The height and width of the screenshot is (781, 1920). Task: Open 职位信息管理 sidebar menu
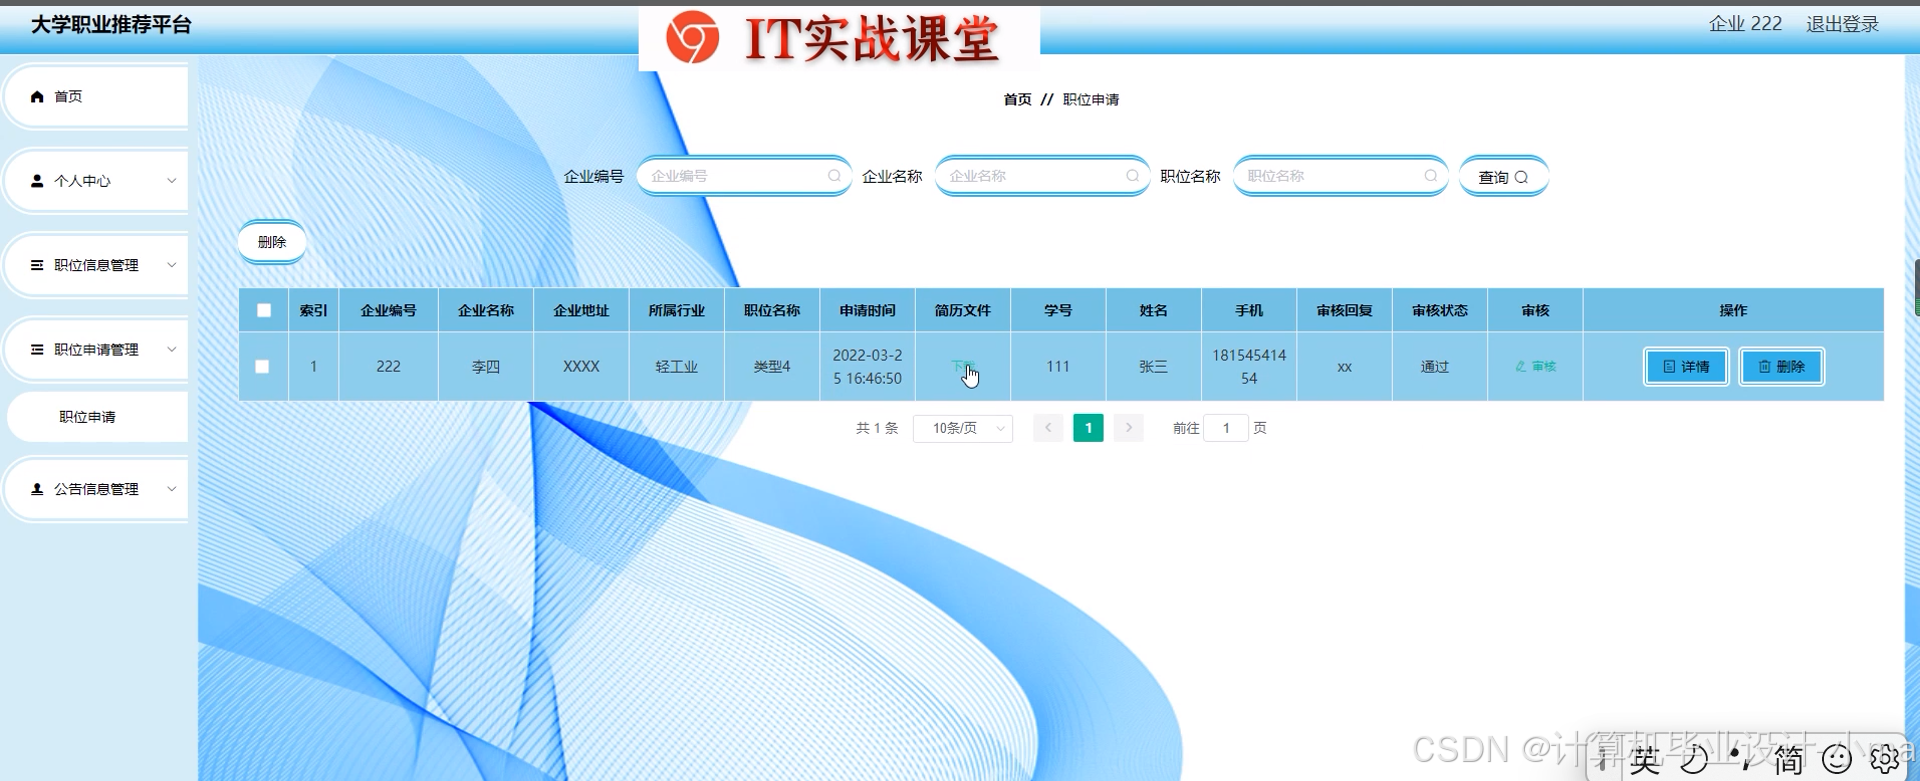tap(96, 265)
